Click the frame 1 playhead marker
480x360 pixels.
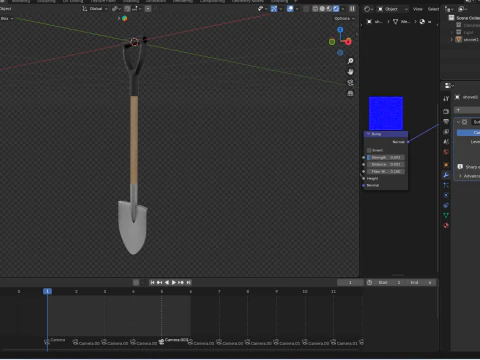[x=47, y=291]
